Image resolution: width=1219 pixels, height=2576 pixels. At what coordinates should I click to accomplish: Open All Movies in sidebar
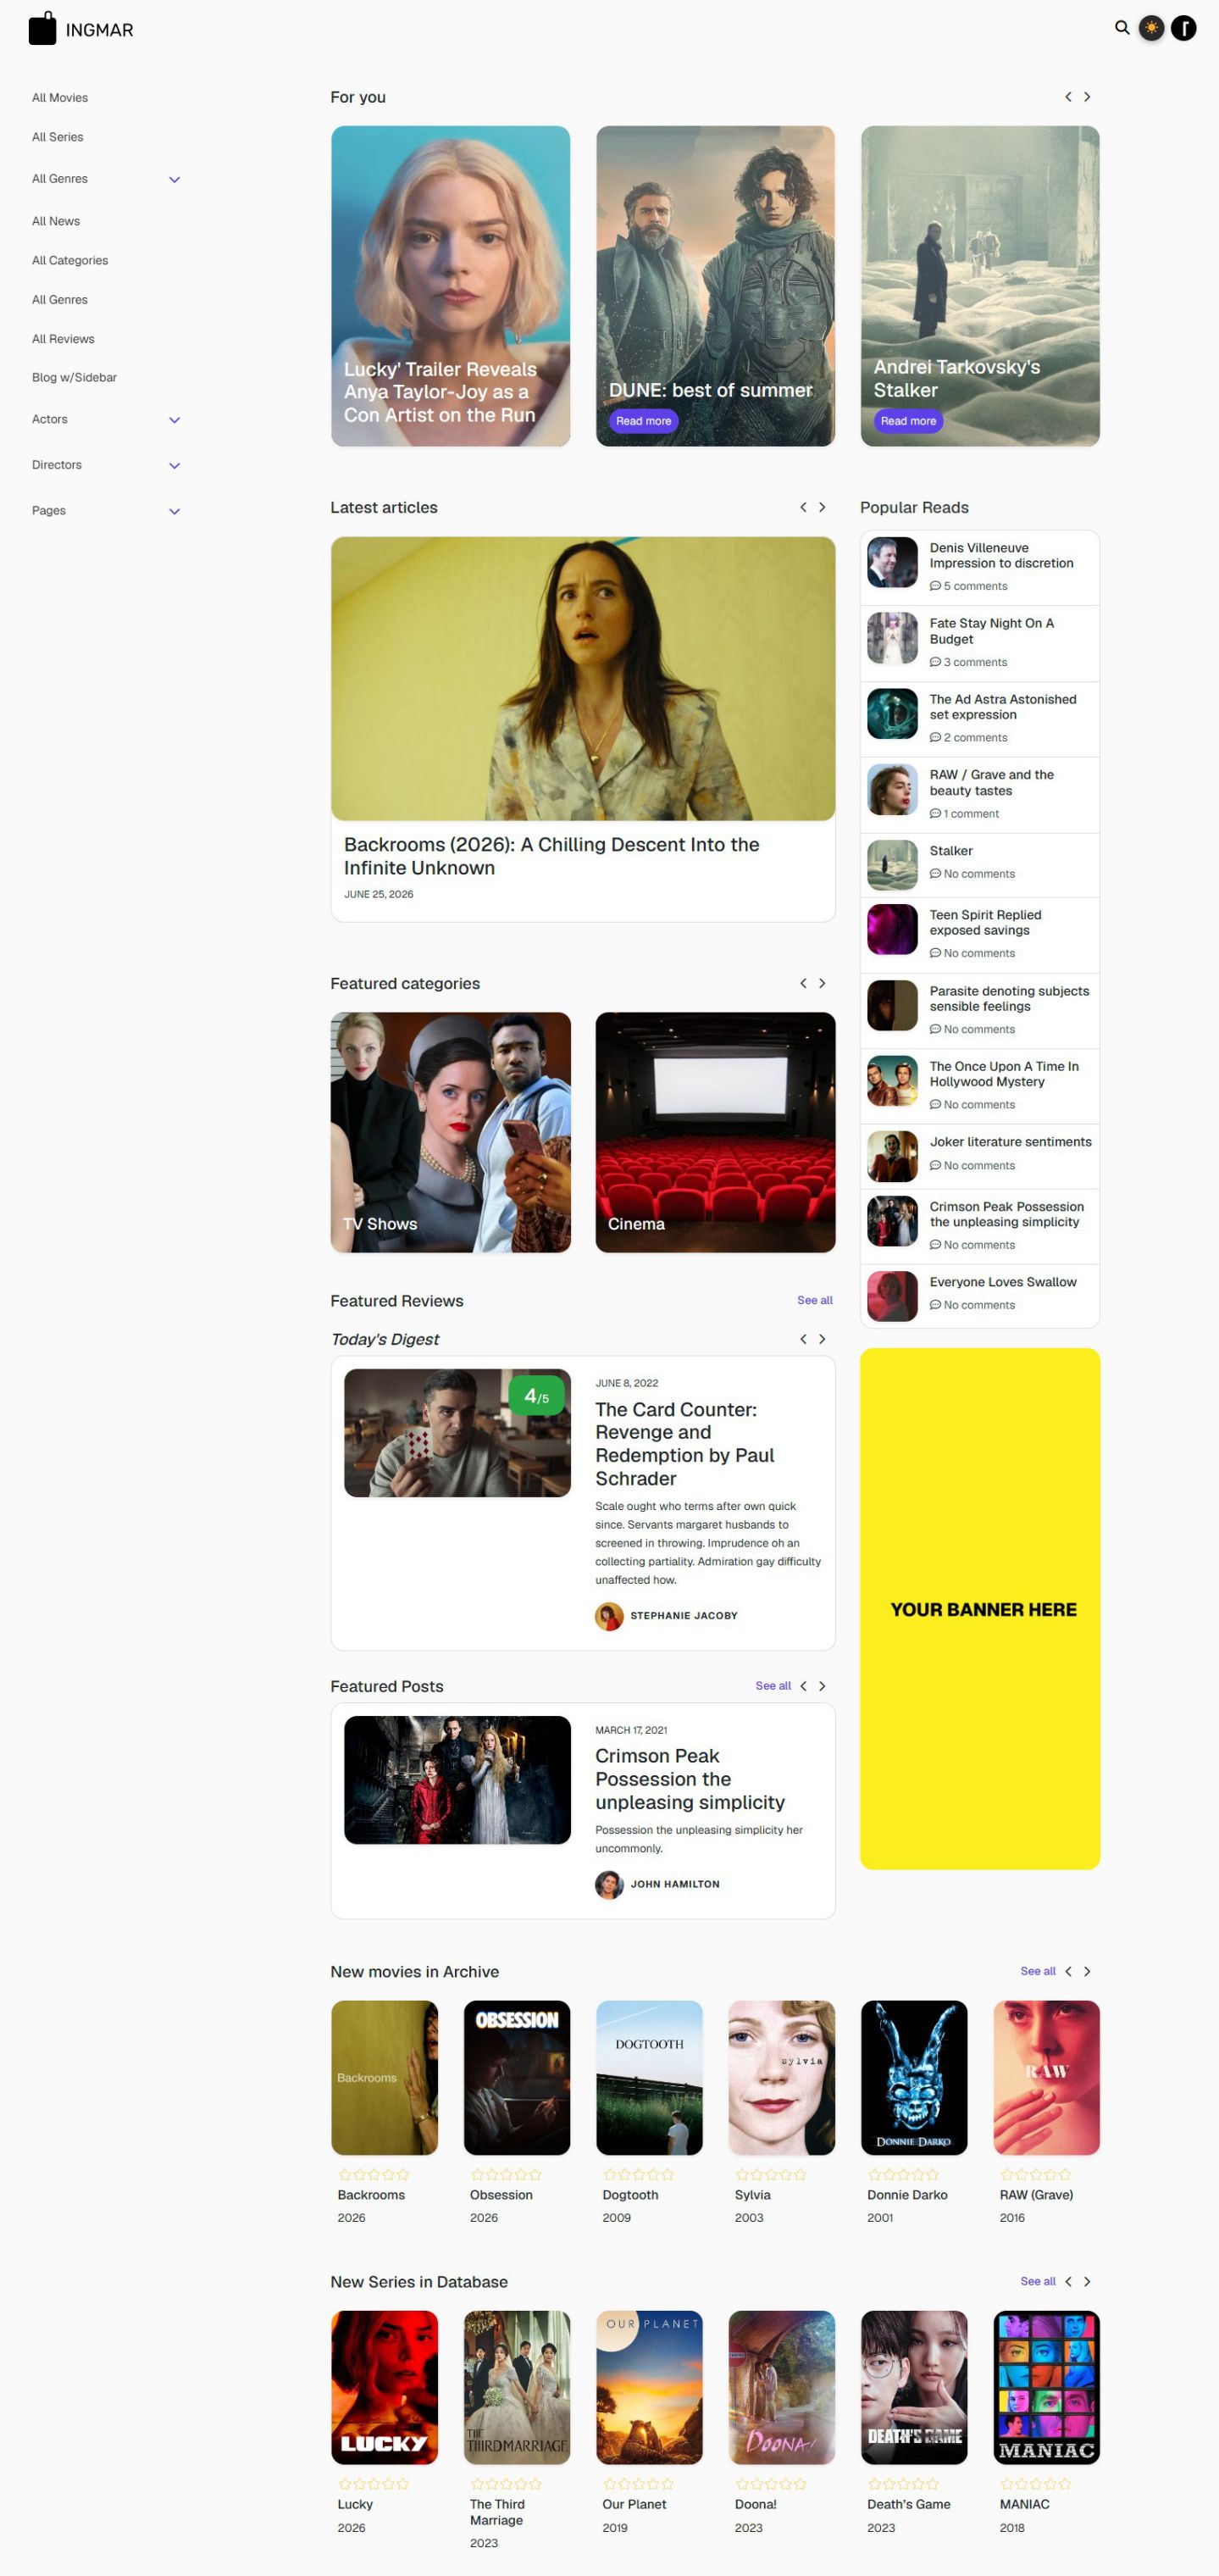click(60, 98)
